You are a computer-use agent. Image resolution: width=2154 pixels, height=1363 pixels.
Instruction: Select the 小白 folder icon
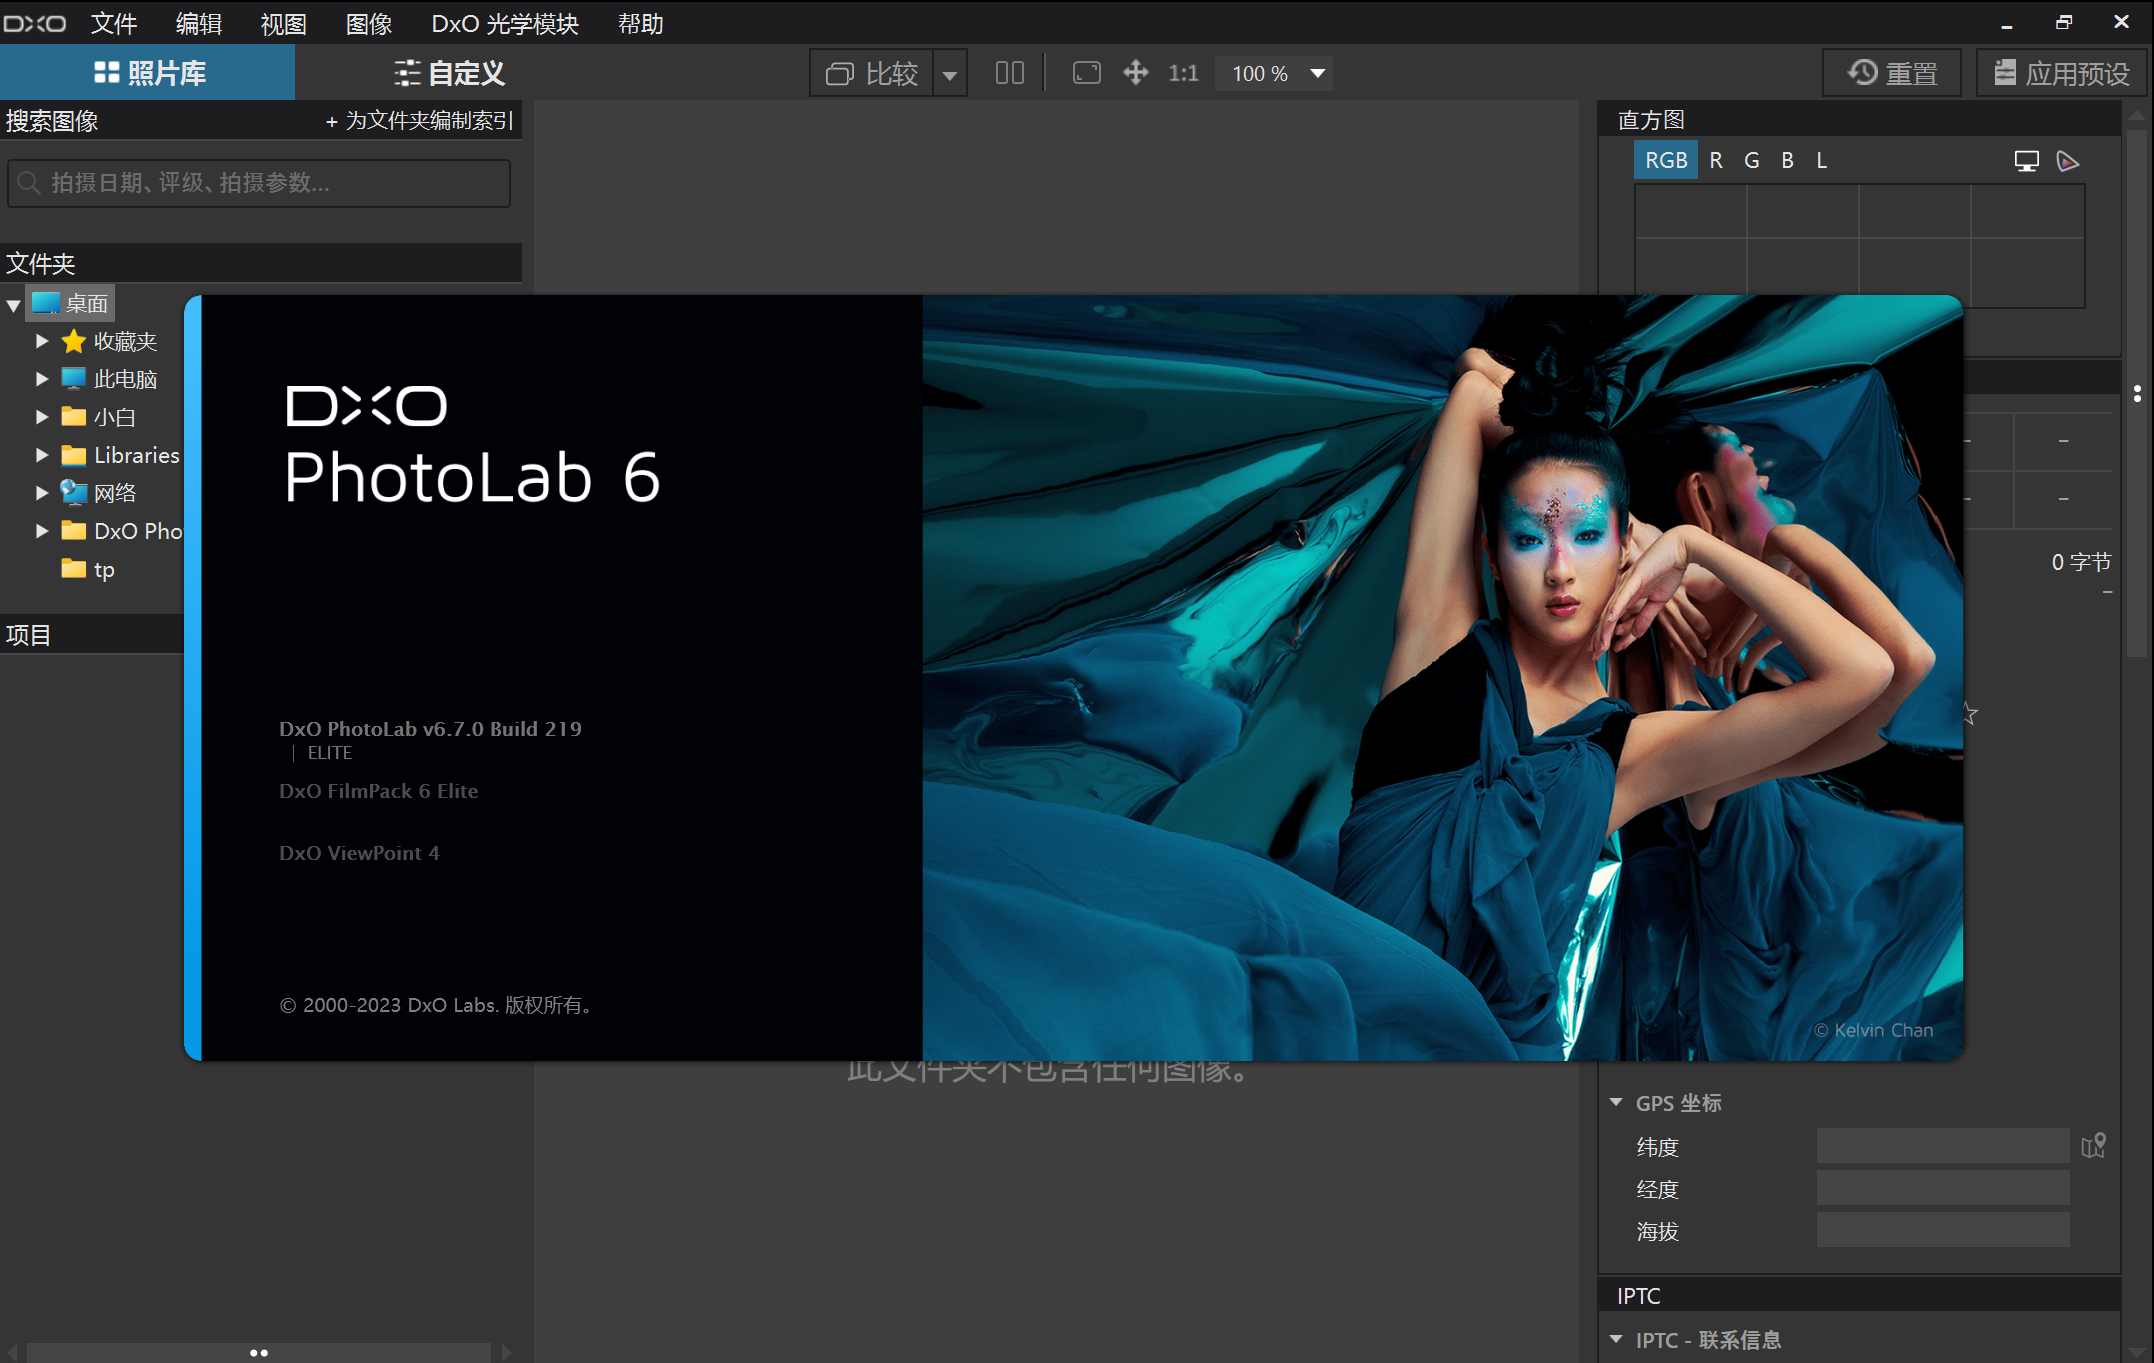point(73,416)
